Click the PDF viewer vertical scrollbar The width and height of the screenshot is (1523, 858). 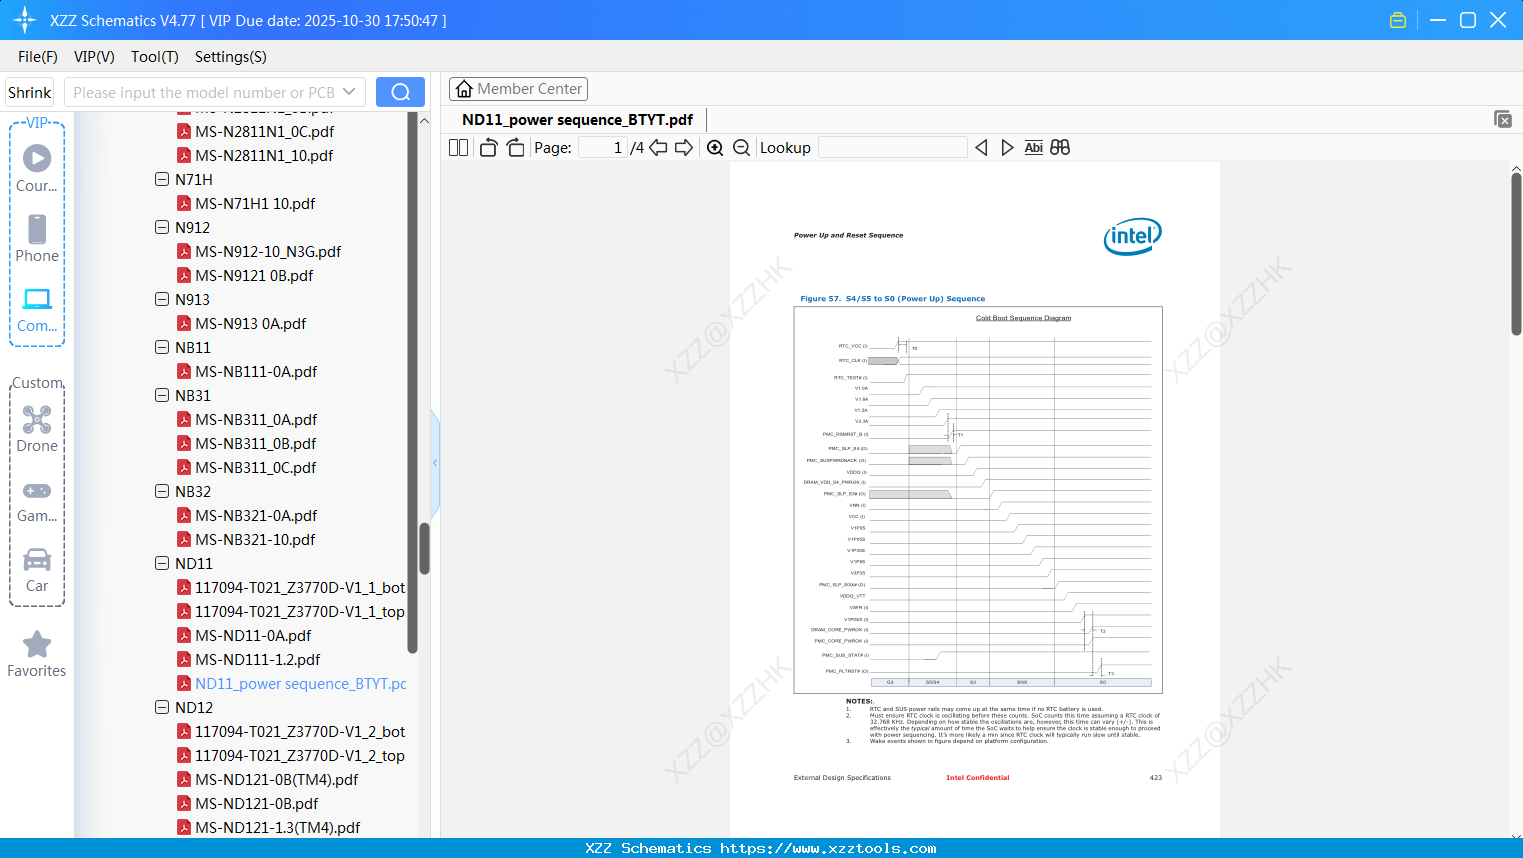click(x=1516, y=254)
